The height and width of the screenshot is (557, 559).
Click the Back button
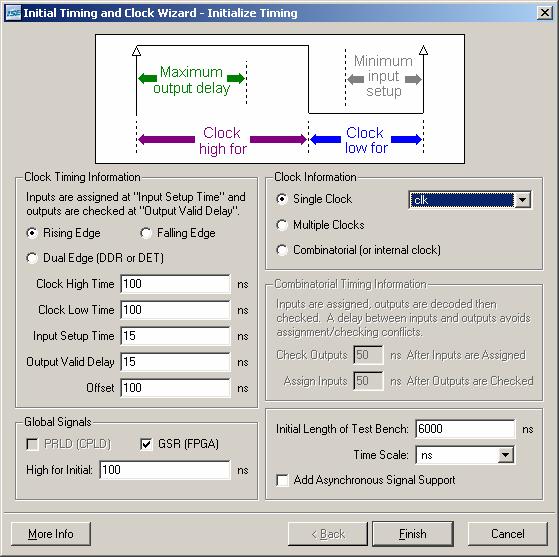click(x=328, y=534)
